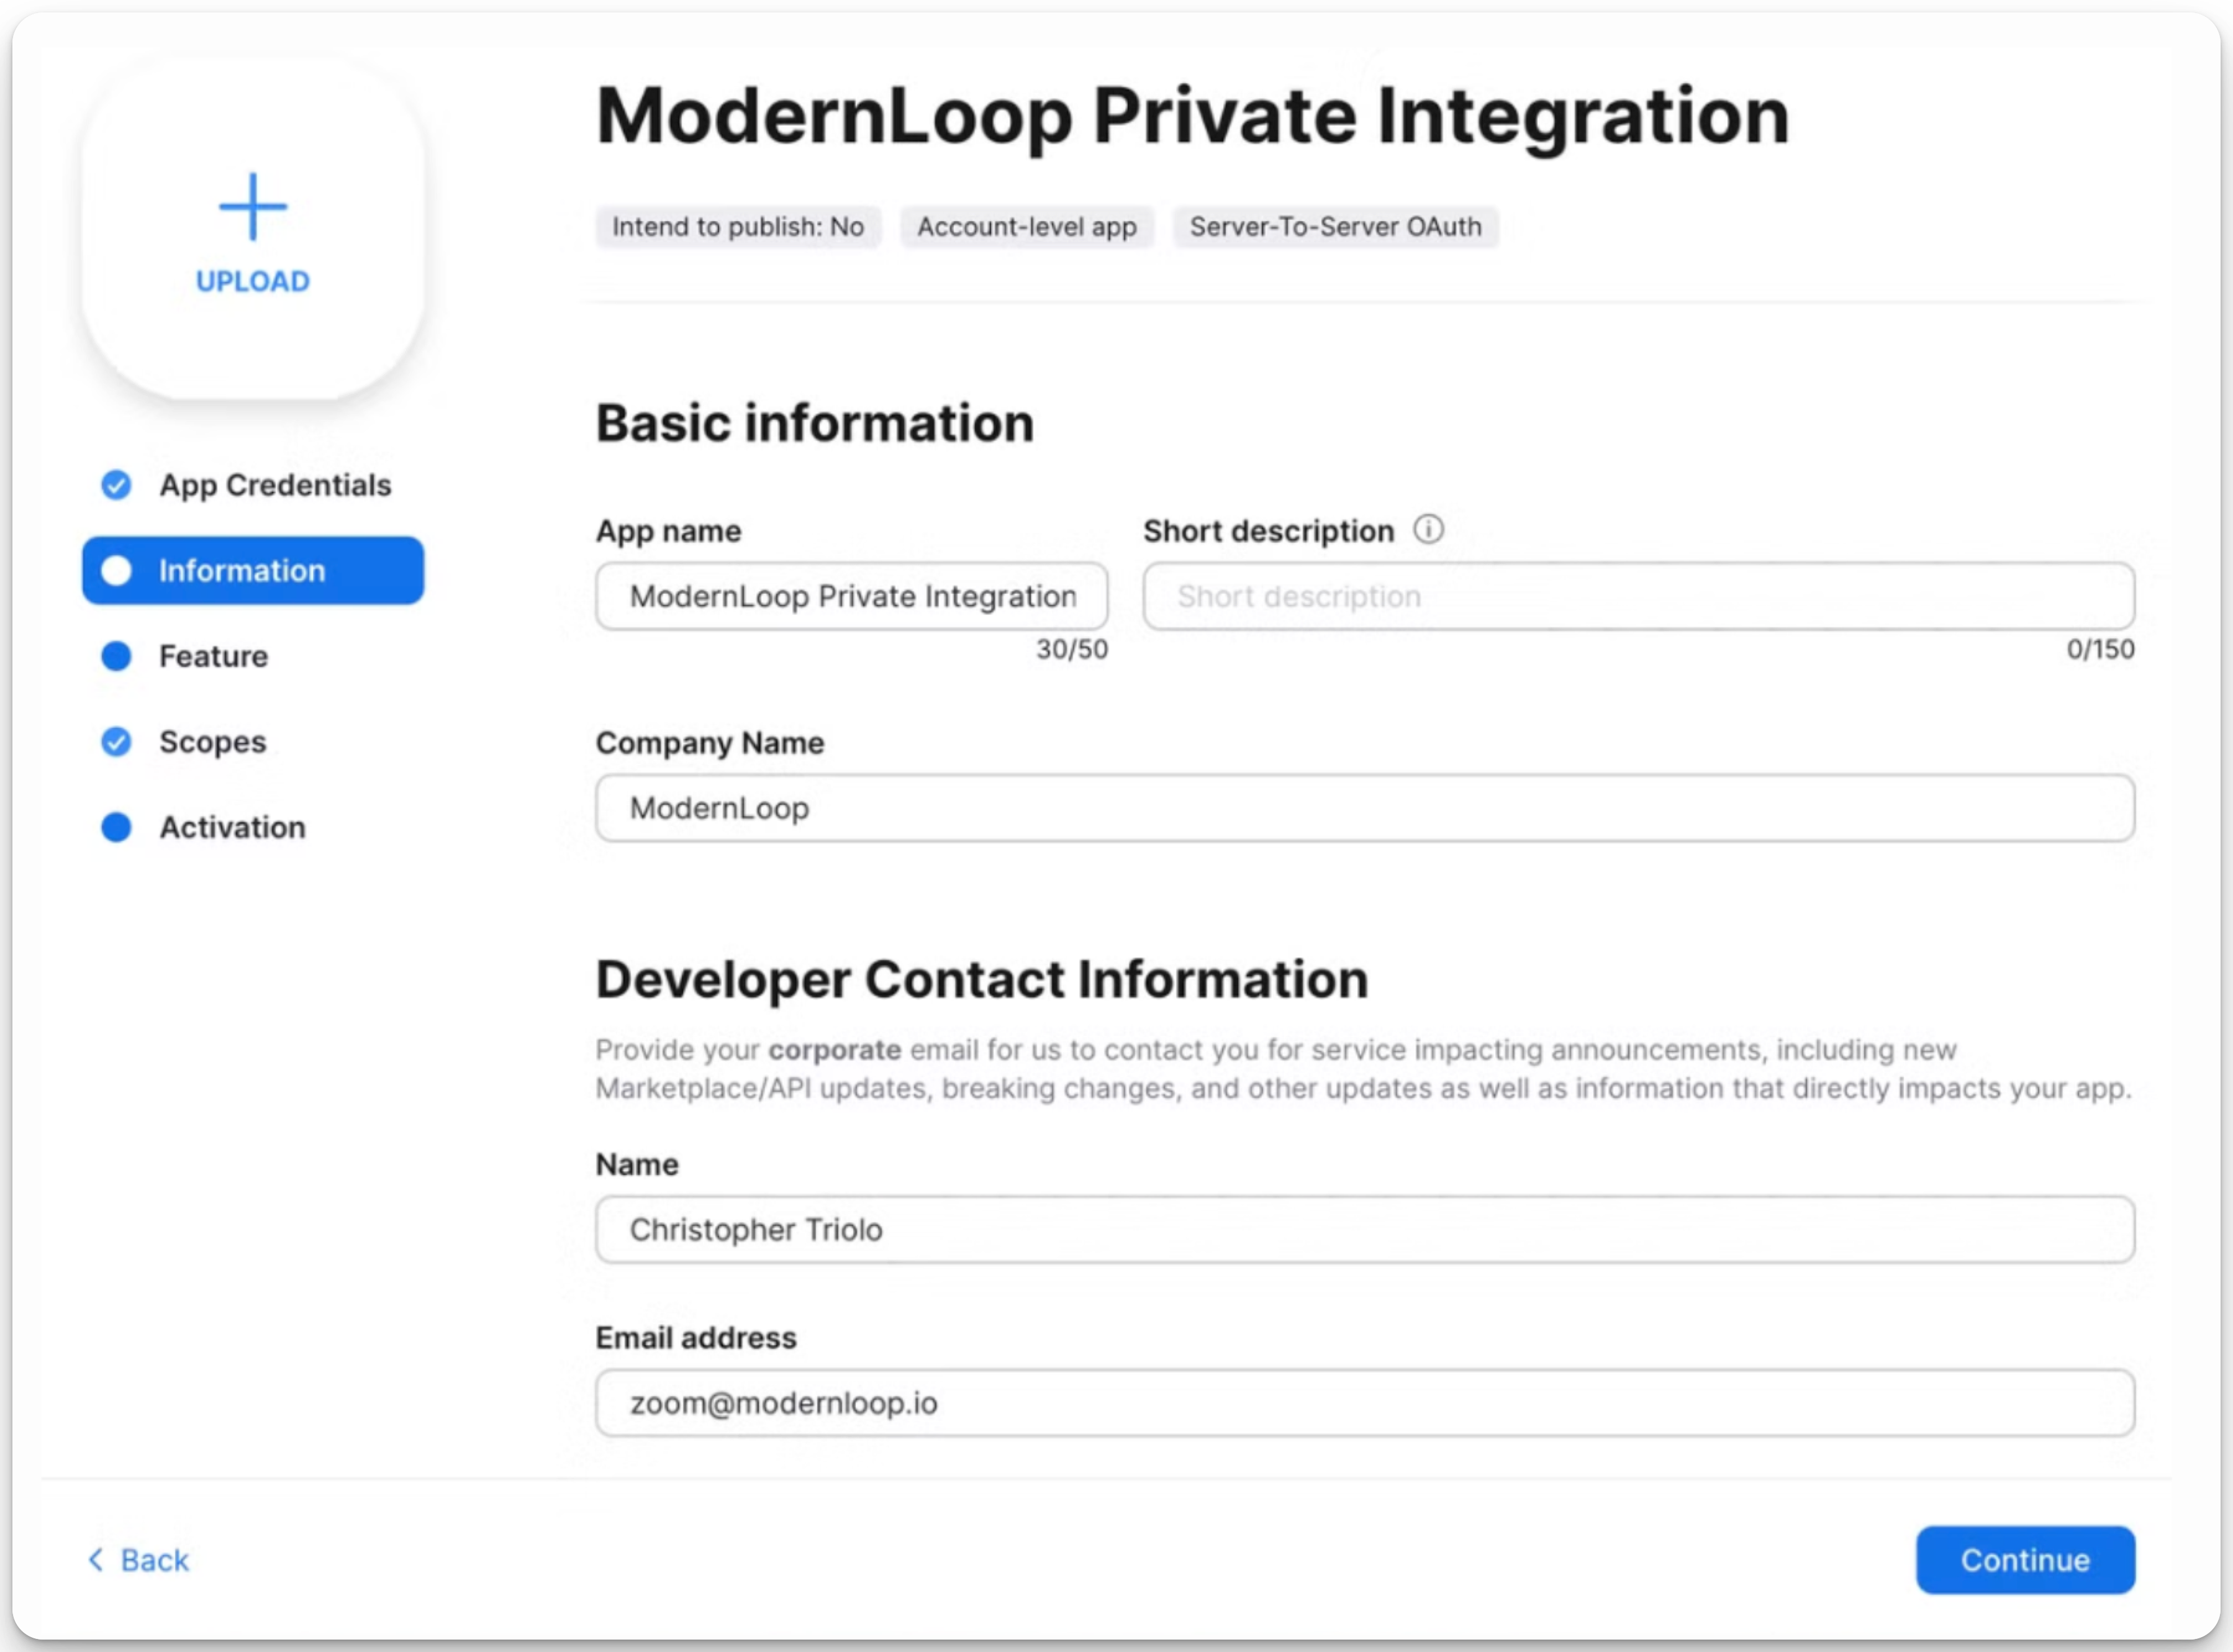This screenshot has height=1652, width=2233.
Task: Click the App Credentials checkmark icon
Action: 116,485
